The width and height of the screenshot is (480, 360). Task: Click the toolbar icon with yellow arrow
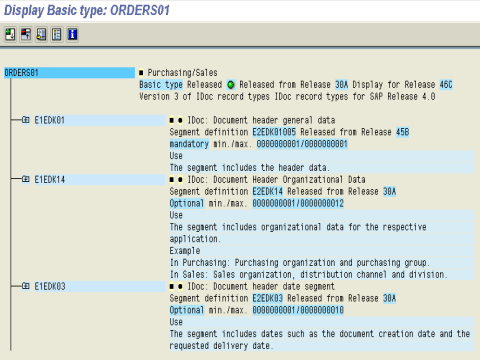(41, 34)
